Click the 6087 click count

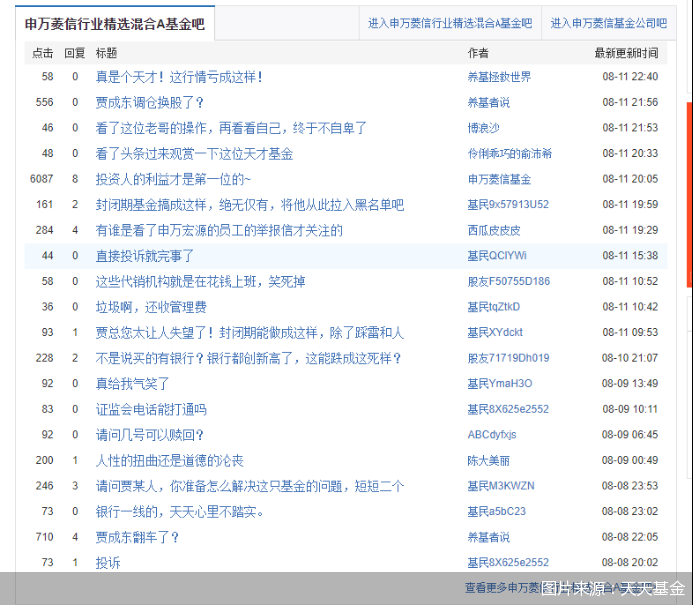pyautogui.click(x=42, y=179)
